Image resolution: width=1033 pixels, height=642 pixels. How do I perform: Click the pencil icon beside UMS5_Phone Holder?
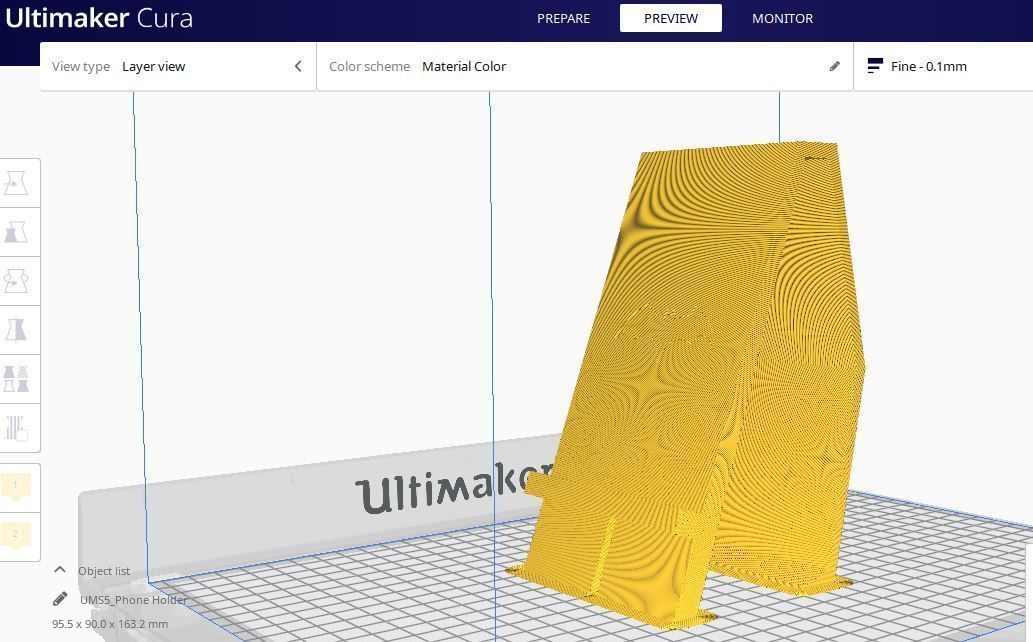(60, 598)
